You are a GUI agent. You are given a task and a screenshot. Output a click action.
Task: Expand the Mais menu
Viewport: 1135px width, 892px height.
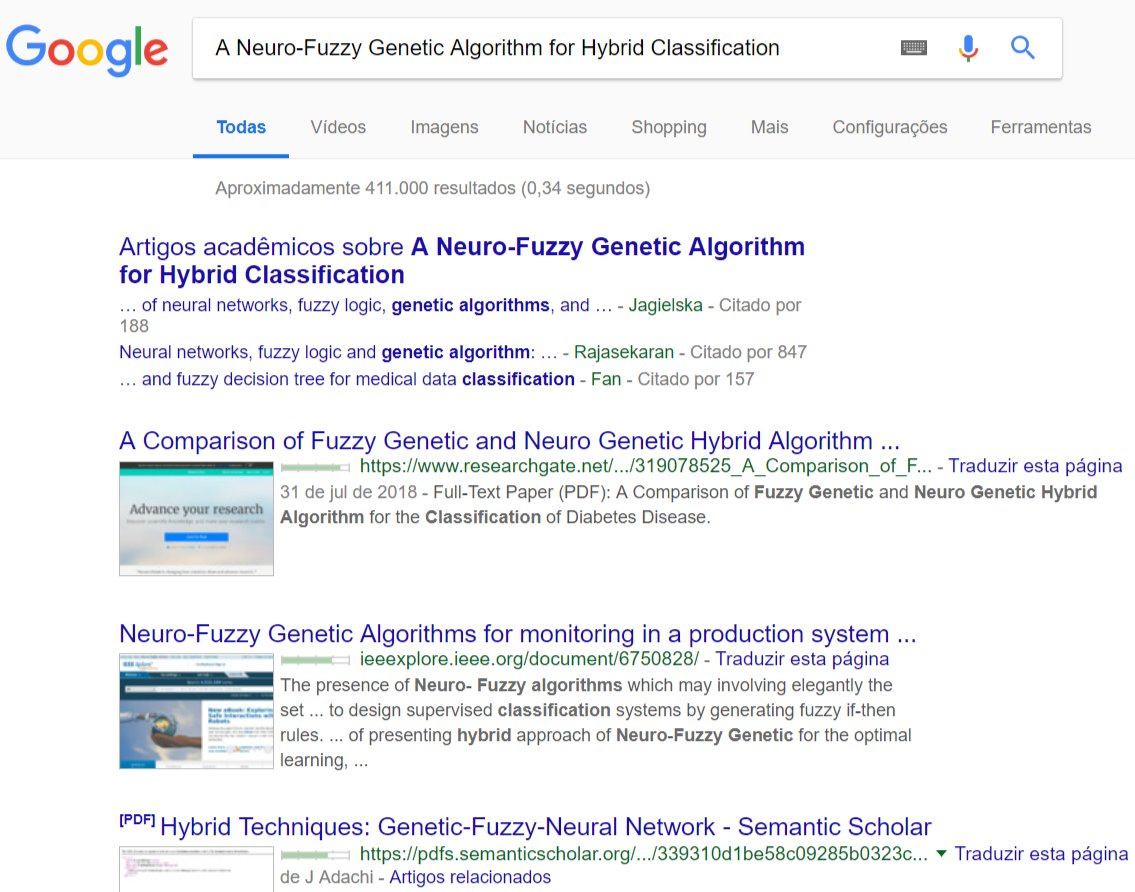pos(769,127)
